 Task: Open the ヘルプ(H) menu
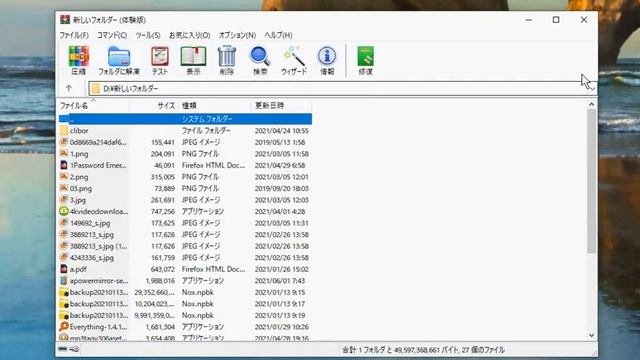coord(278,35)
